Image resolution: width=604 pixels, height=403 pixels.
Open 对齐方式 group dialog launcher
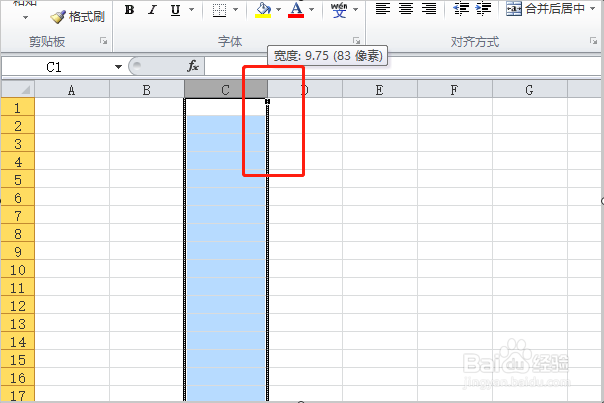593,41
